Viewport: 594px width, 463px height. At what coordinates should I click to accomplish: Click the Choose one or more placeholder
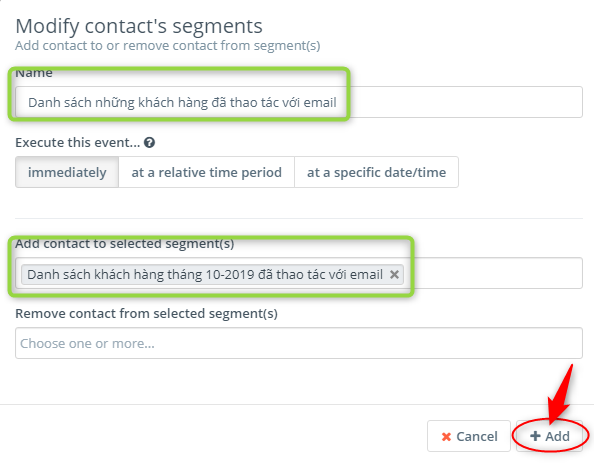[x=88, y=343]
